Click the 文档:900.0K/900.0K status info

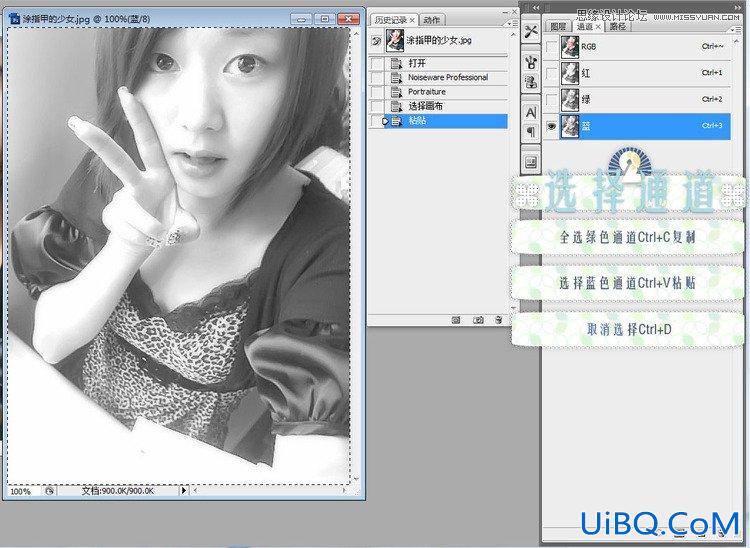[x=118, y=491]
